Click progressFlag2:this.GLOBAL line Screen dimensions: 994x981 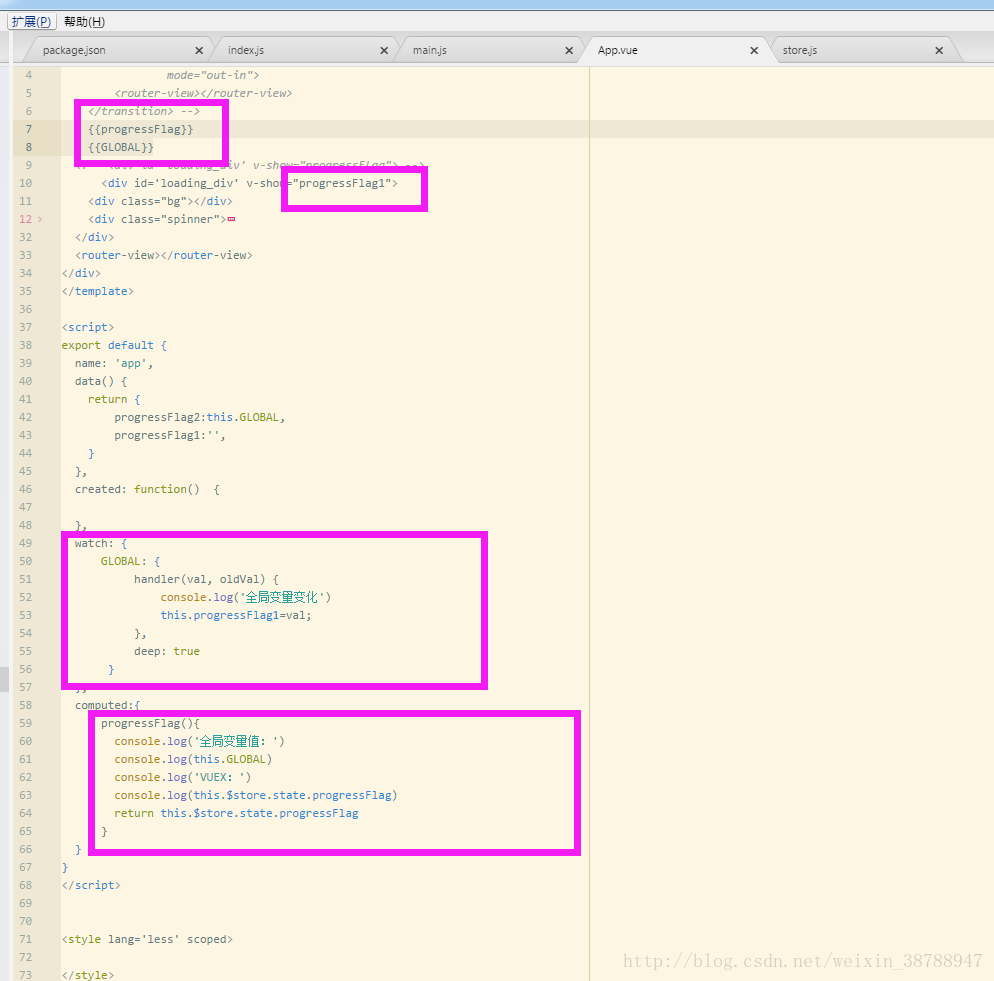200,417
